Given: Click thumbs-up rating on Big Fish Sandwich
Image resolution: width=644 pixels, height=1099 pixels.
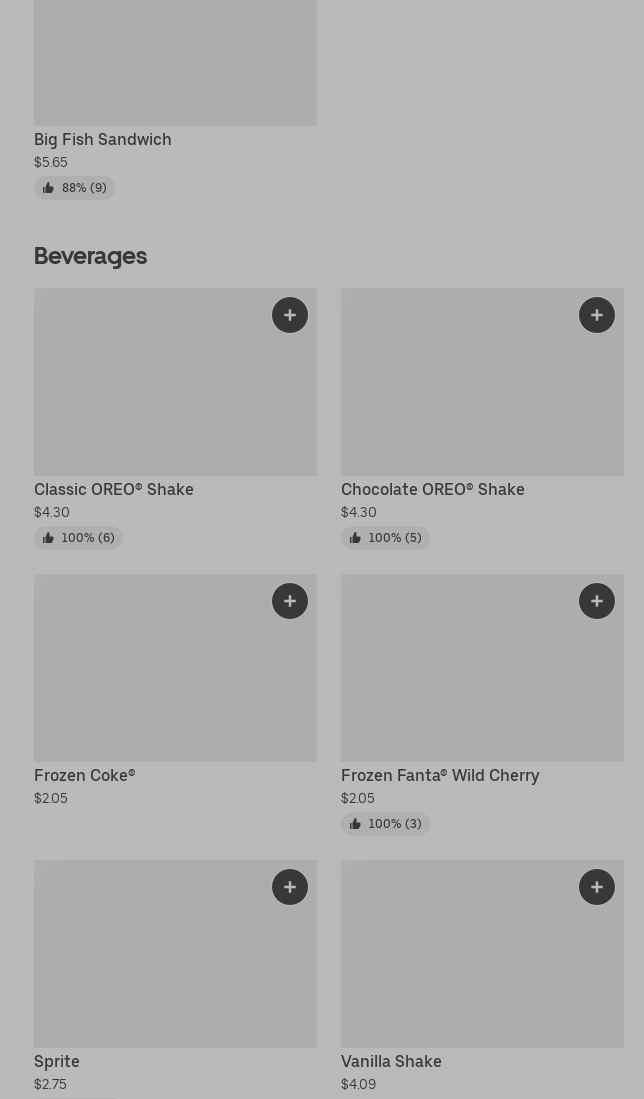Looking at the screenshot, I should 75,188.
